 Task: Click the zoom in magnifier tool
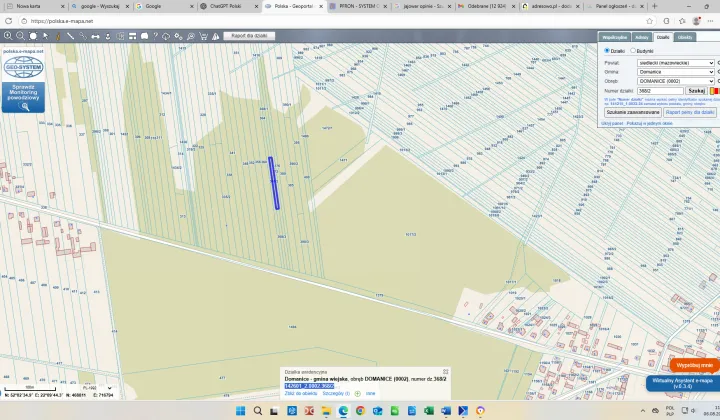pos(8,36)
